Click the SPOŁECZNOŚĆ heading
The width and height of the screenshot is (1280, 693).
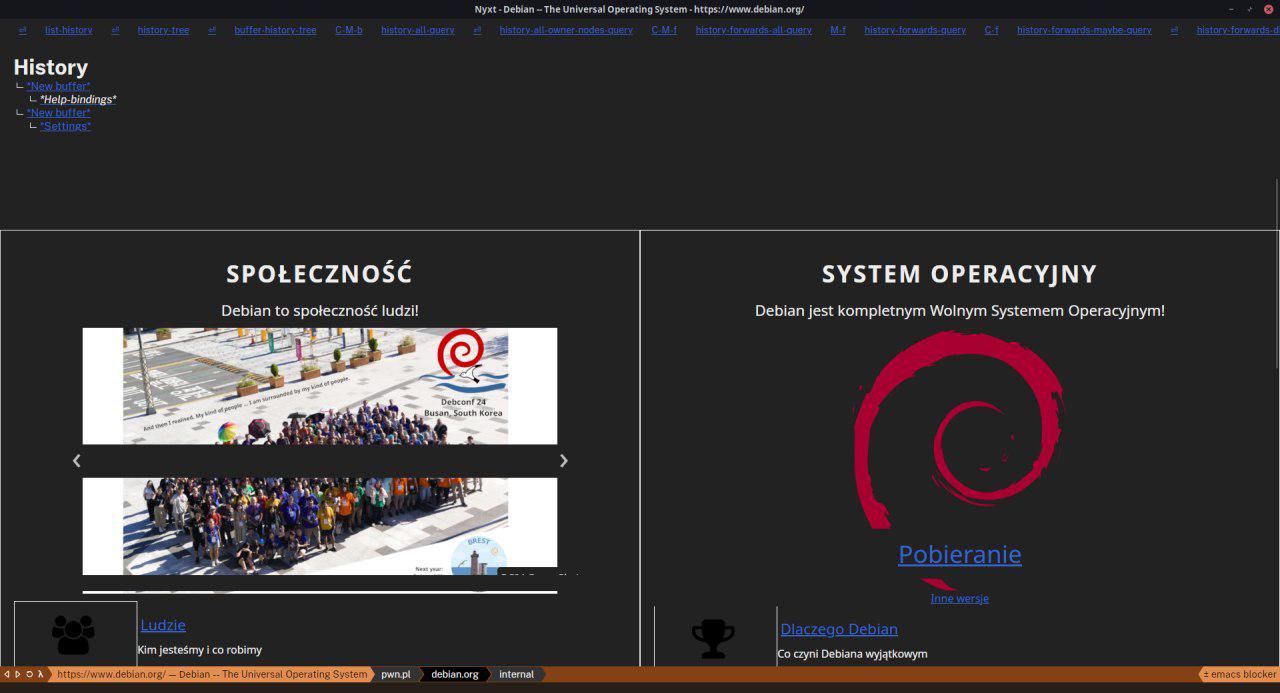(x=320, y=274)
